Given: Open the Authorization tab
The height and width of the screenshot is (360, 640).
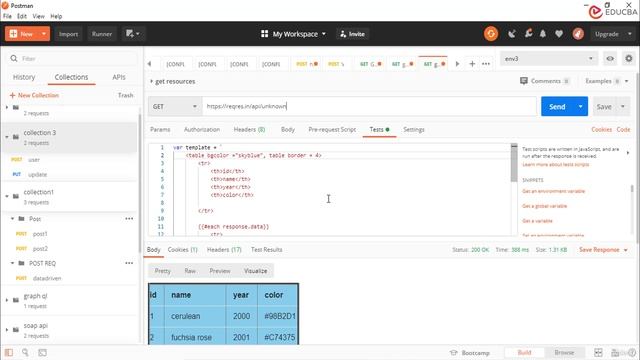Looking at the screenshot, I should coord(202,129).
